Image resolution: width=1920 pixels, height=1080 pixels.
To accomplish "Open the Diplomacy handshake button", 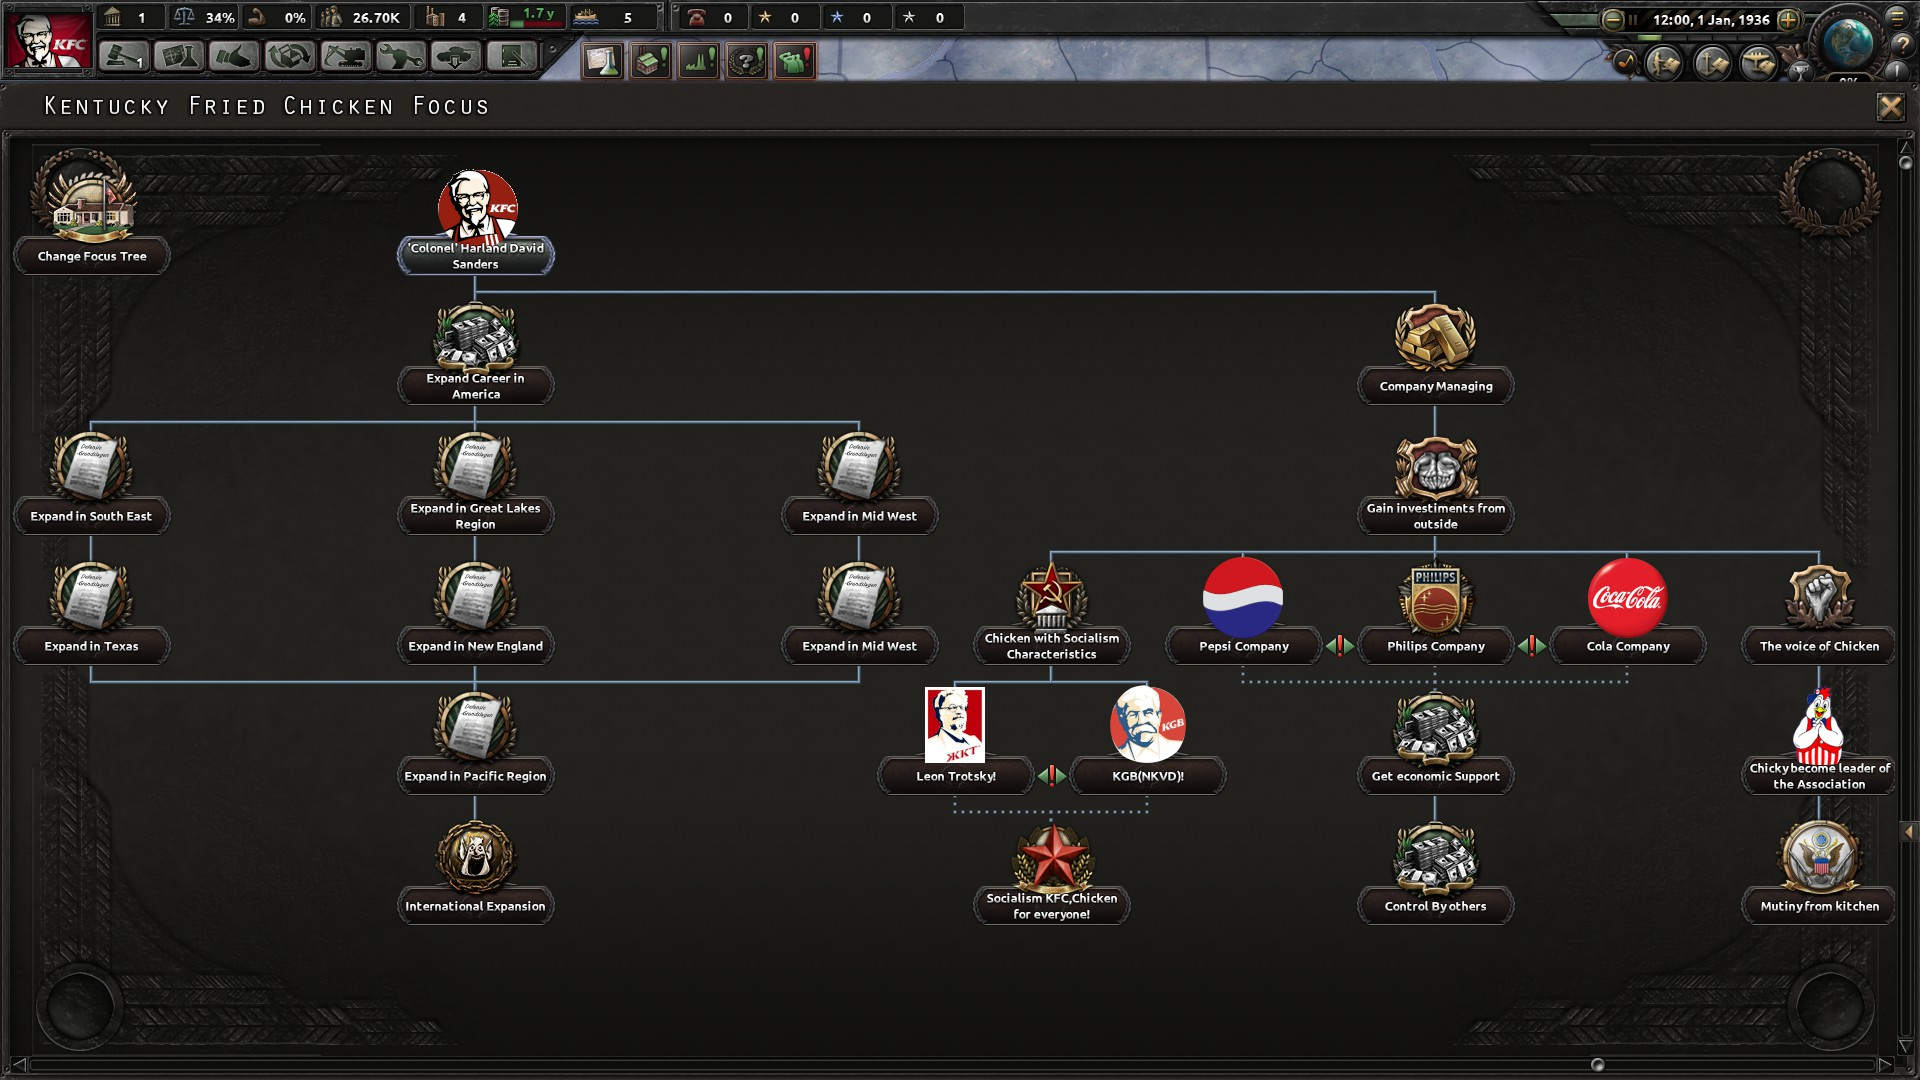I will (234, 57).
